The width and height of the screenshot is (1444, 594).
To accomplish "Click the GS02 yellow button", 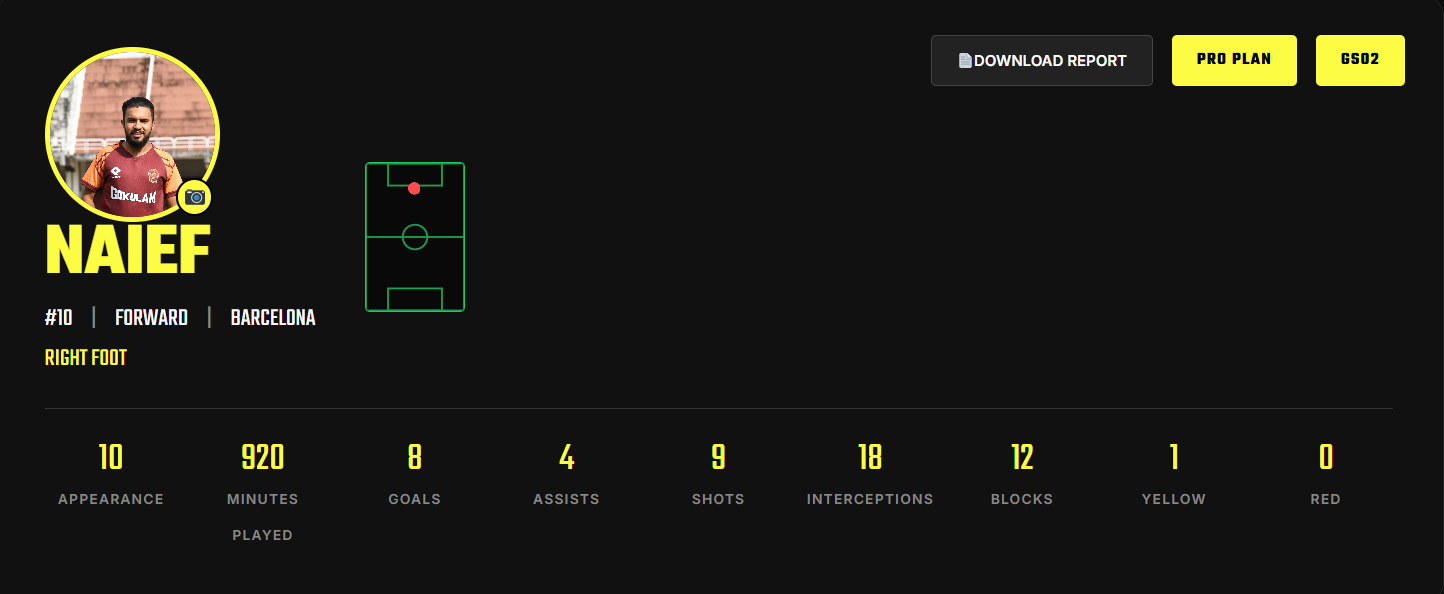I will 1360,60.
